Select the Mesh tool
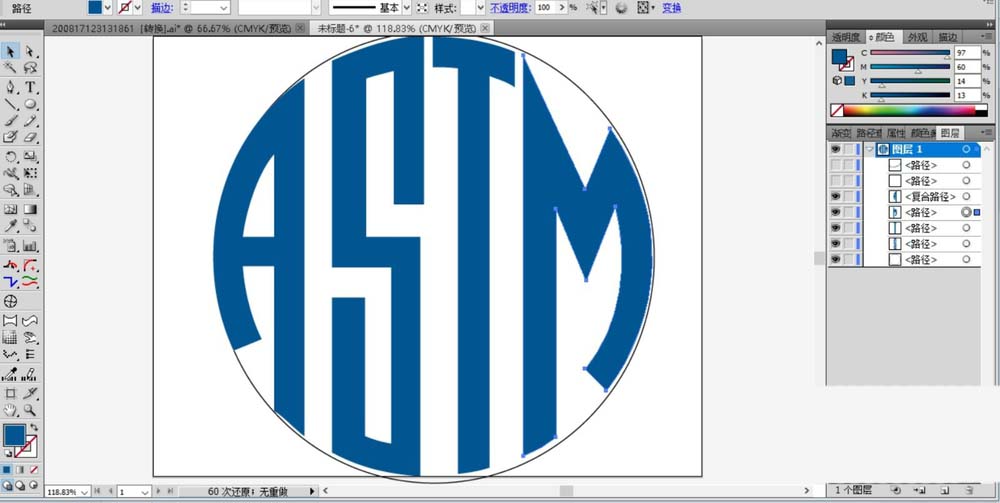Viewport: 1000px width, 503px height. click(11, 209)
